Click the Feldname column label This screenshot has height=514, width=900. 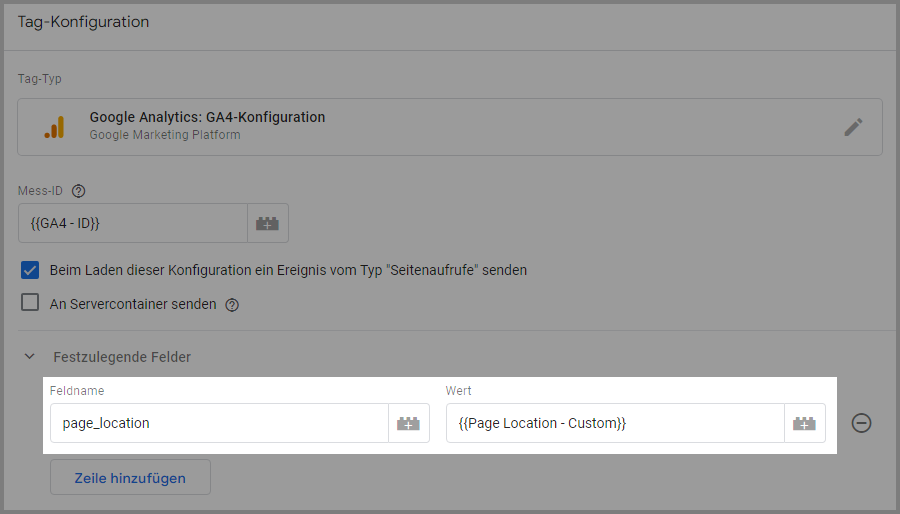[77, 391]
